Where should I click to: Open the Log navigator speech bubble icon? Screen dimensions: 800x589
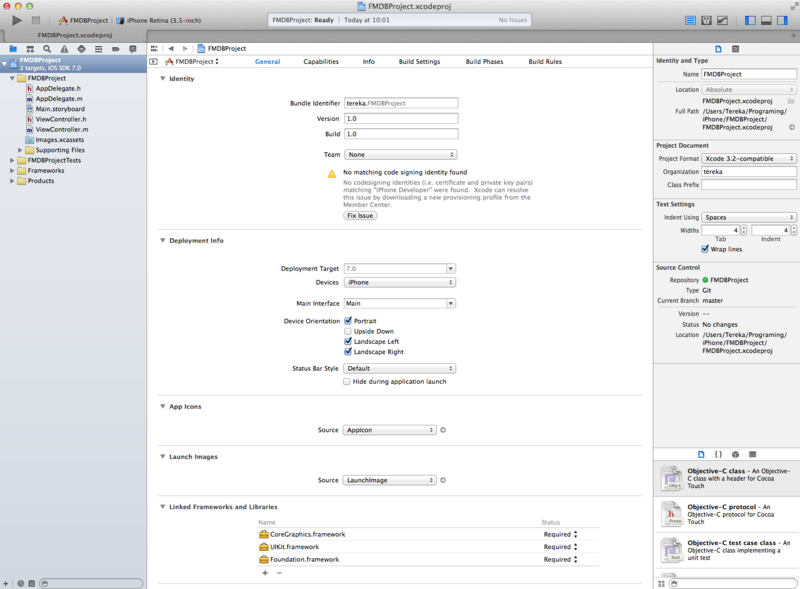click(x=133, y=49)
